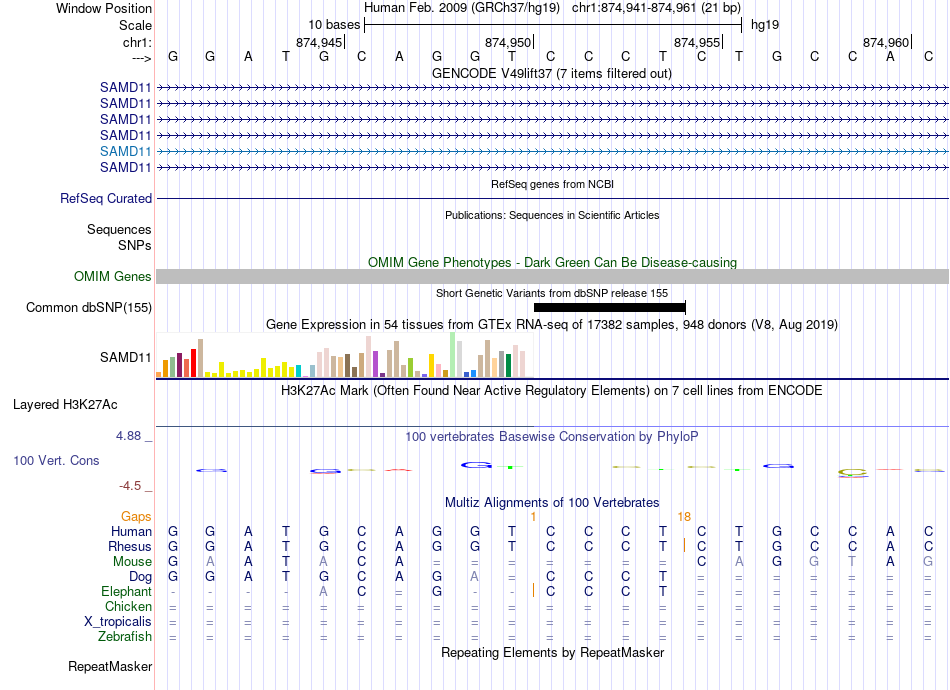The width and height of the screenshot is (950, 690).
Task: Click the 'hg19' assembly label beside the scale
Action: [765, 25]
